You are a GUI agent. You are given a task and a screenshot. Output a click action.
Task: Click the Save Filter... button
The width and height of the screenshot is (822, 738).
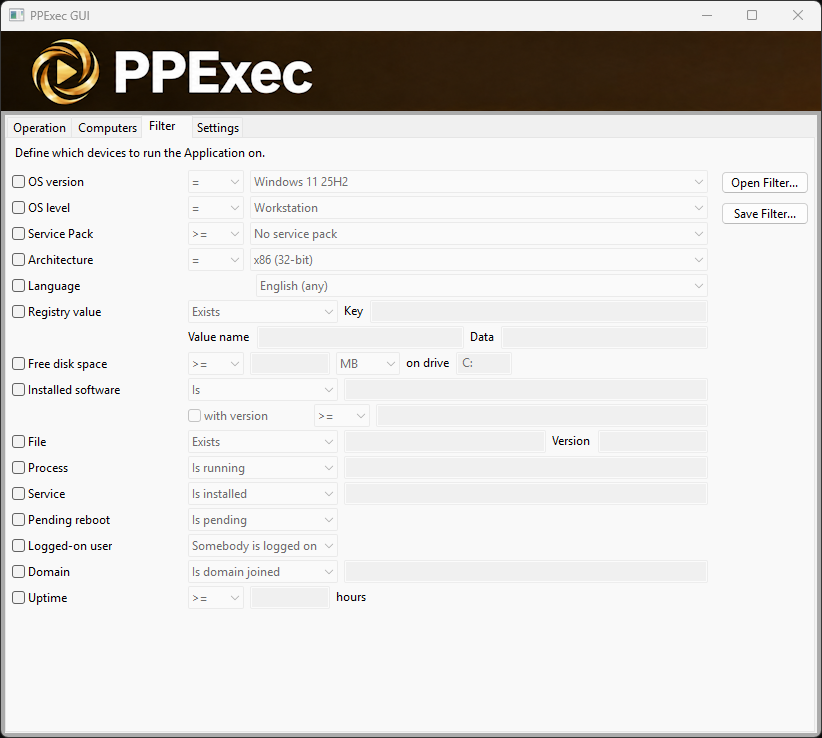pyautogui.click(x=764, y=213)
